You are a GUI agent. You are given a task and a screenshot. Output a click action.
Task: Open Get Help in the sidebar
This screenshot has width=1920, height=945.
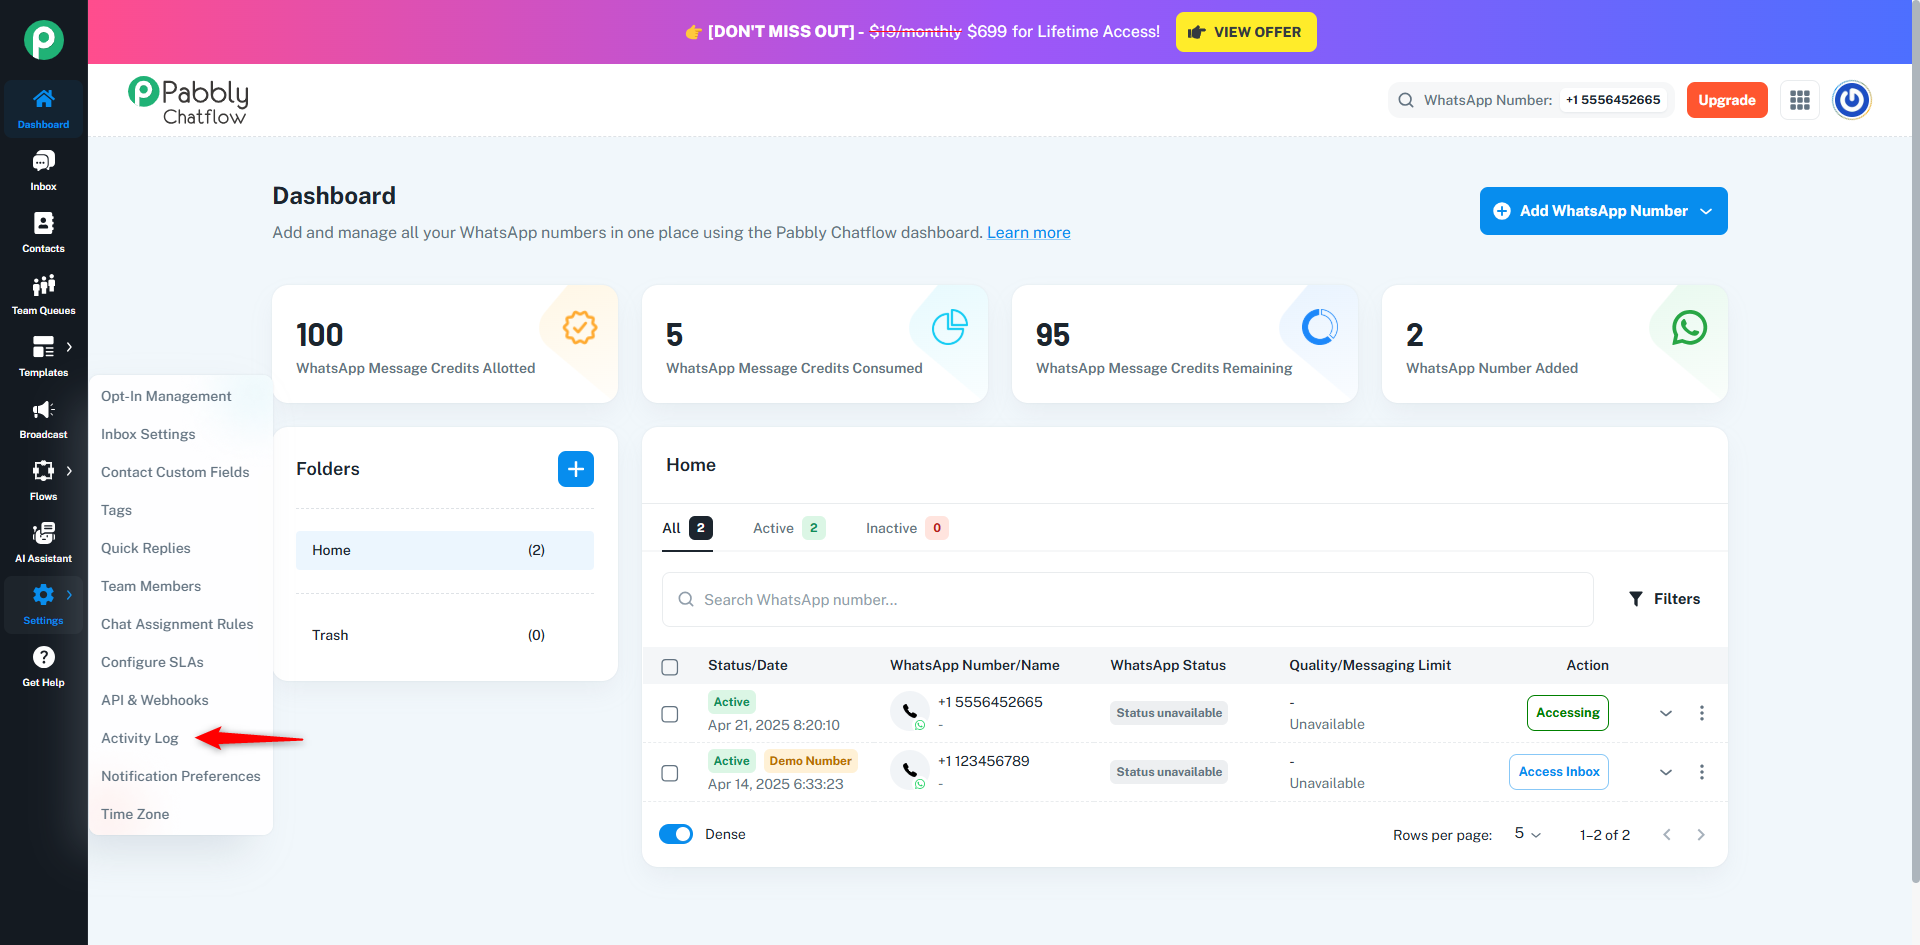tap(43, 666)
